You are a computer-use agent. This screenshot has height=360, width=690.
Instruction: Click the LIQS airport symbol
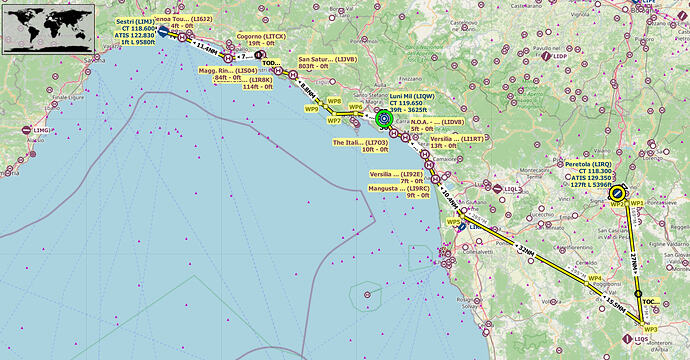point(628,339)
